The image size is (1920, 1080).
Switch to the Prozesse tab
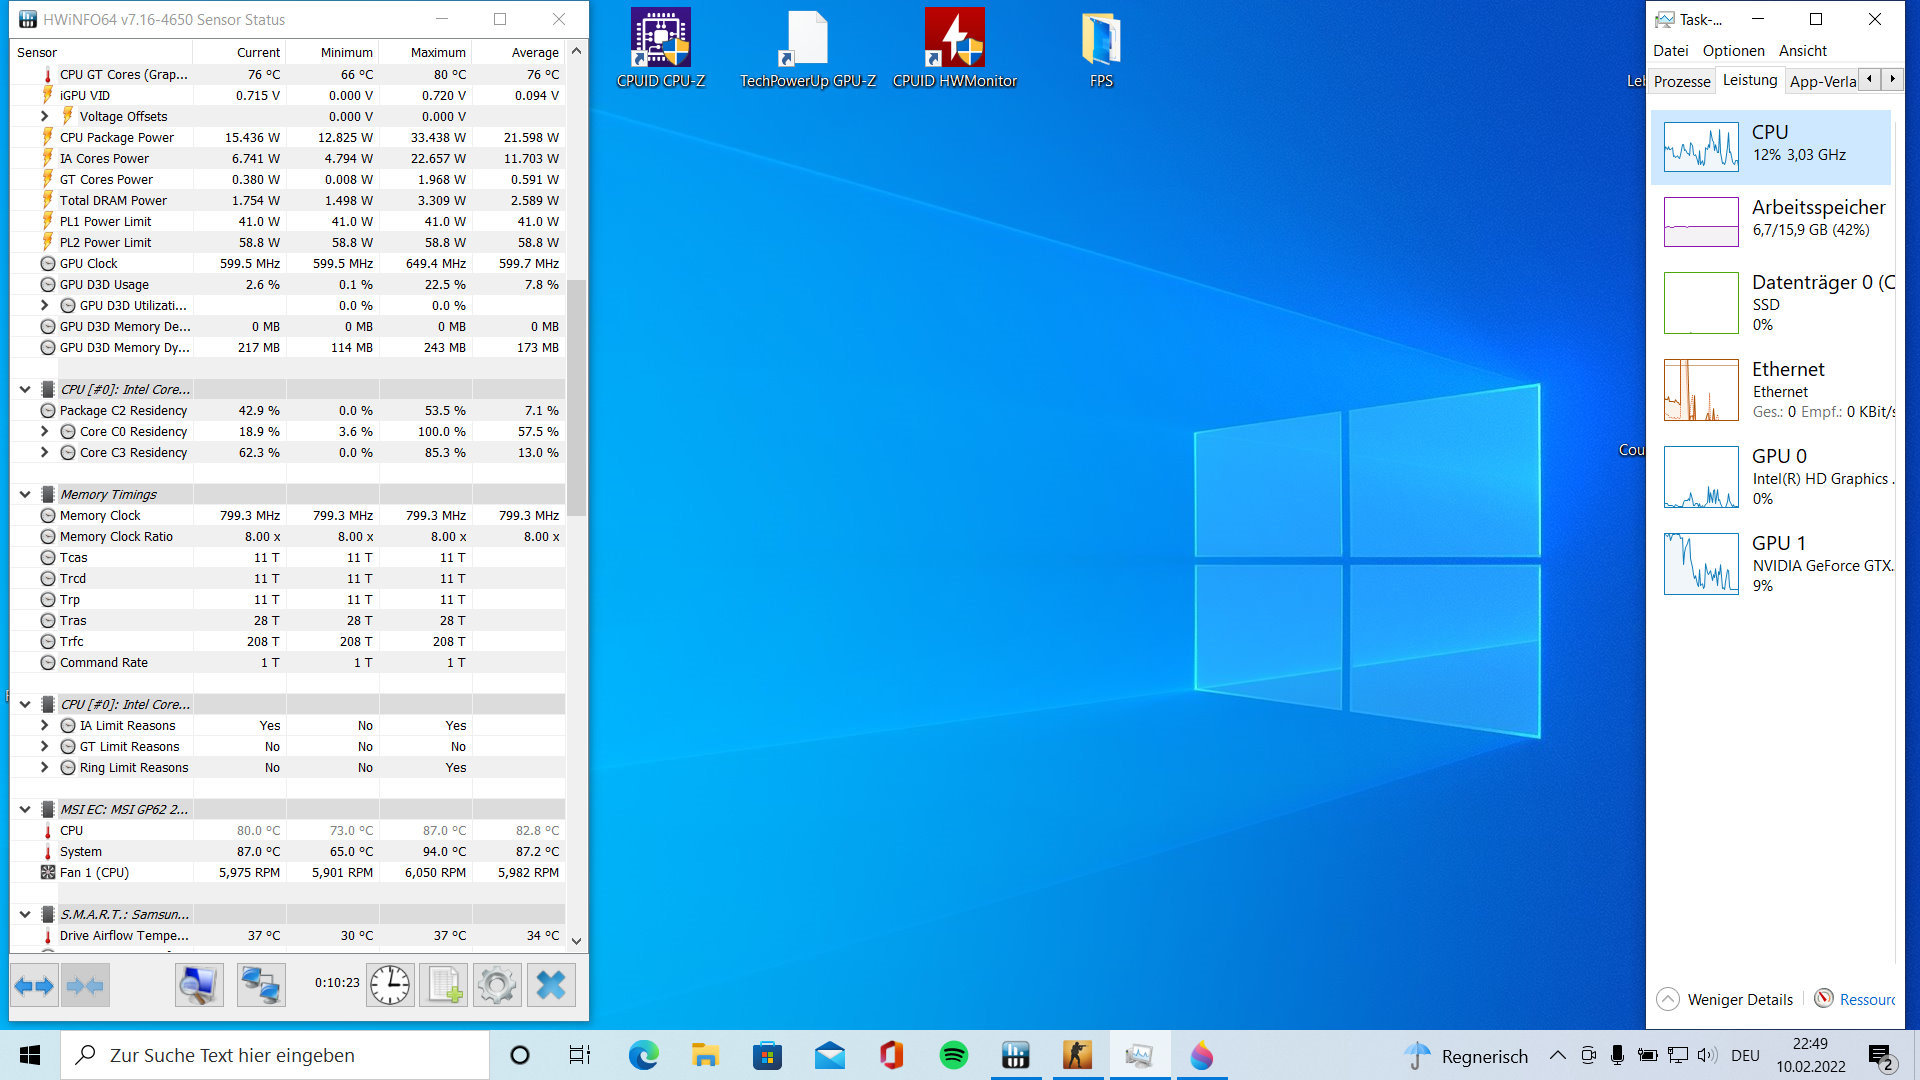click(x=1681, y=81)
